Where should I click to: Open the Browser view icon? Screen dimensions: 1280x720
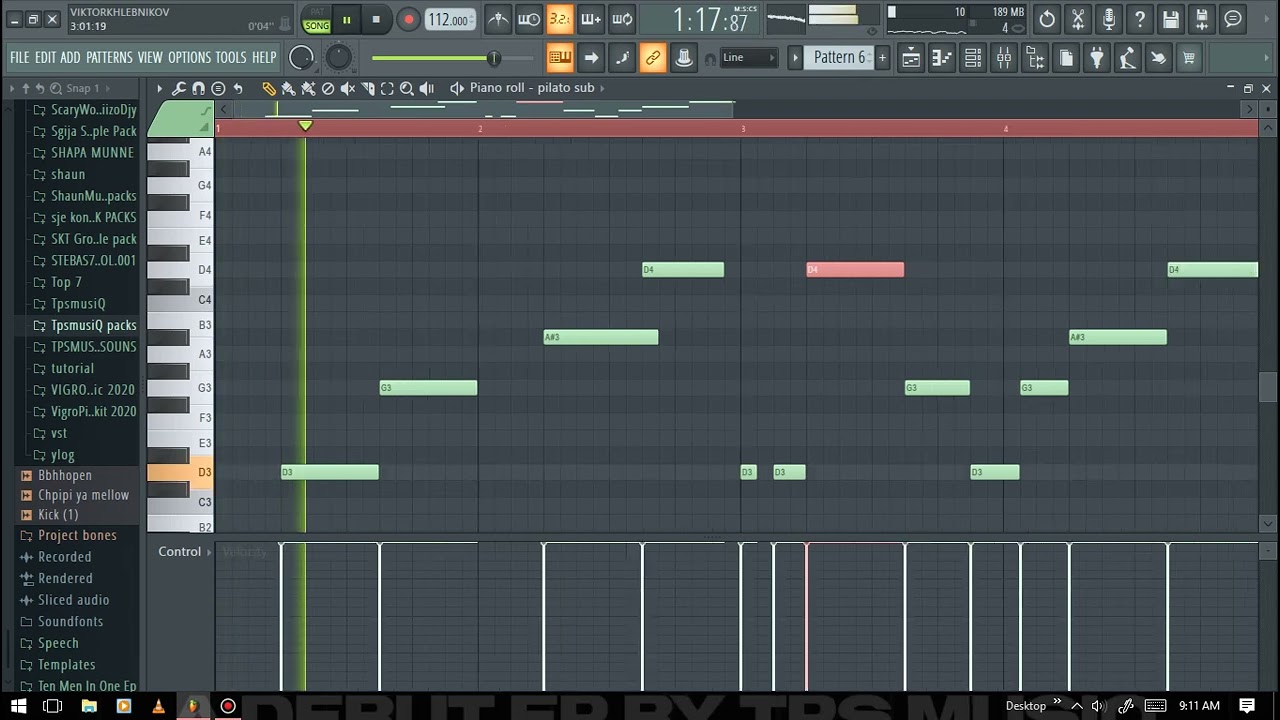(1035, 58)
